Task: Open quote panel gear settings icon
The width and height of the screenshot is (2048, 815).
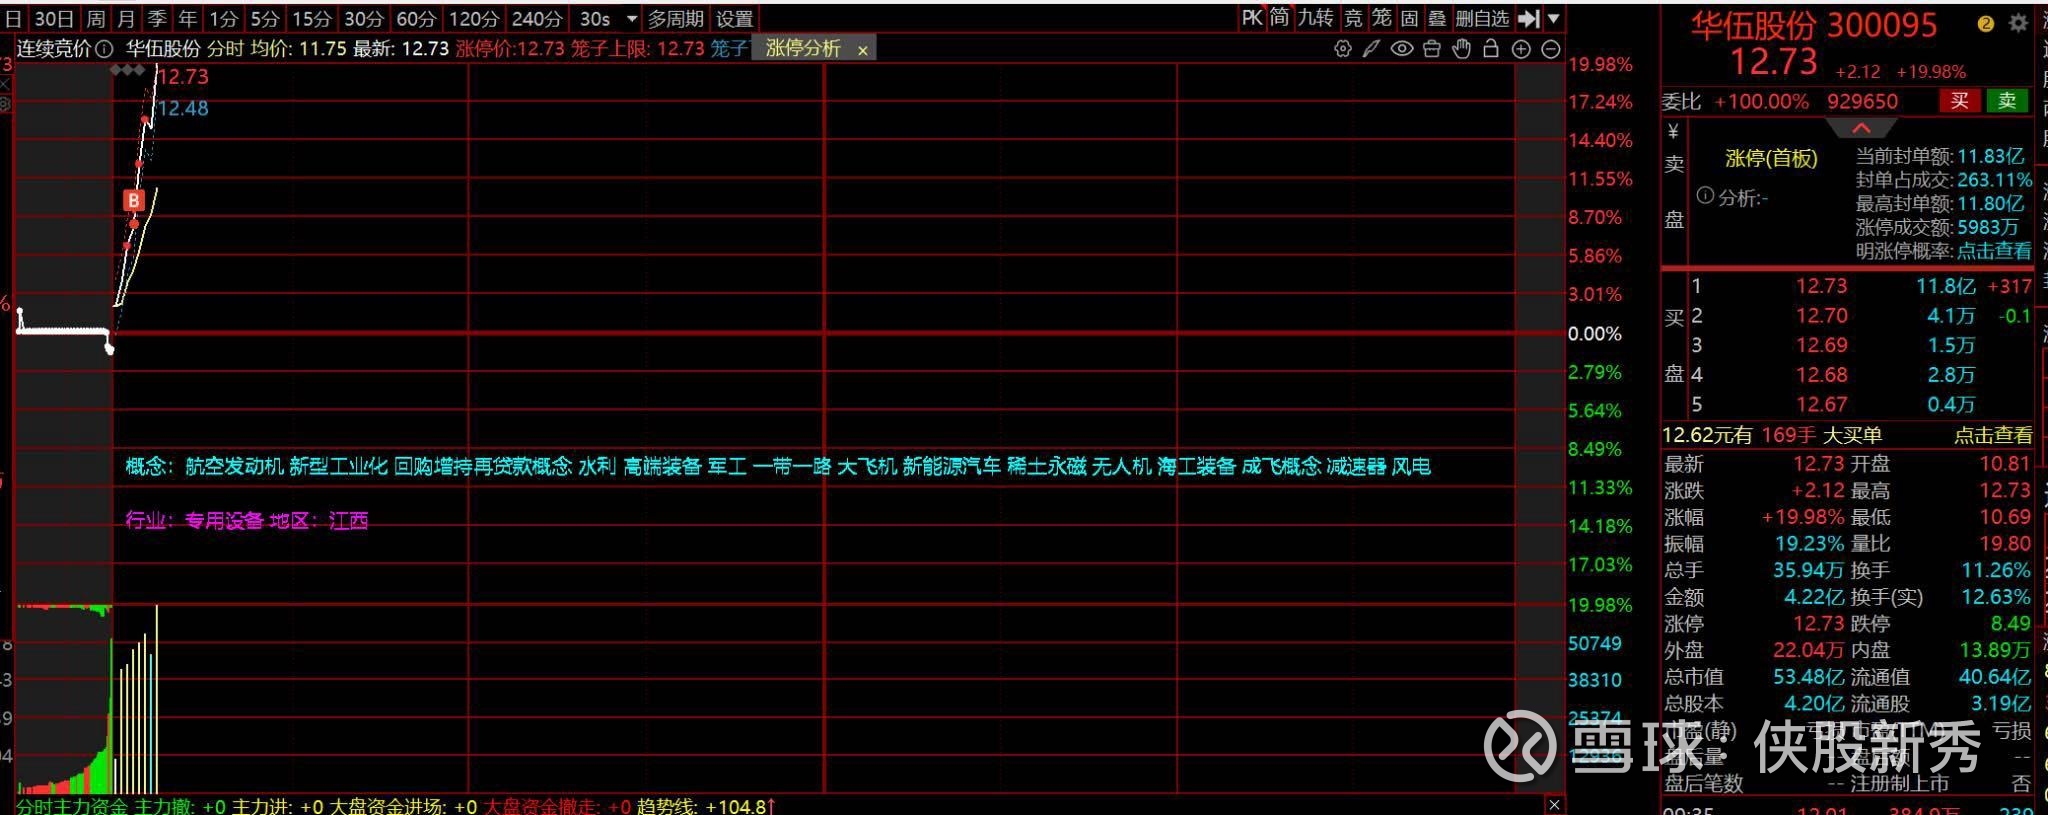Action: pos(2019,23)
